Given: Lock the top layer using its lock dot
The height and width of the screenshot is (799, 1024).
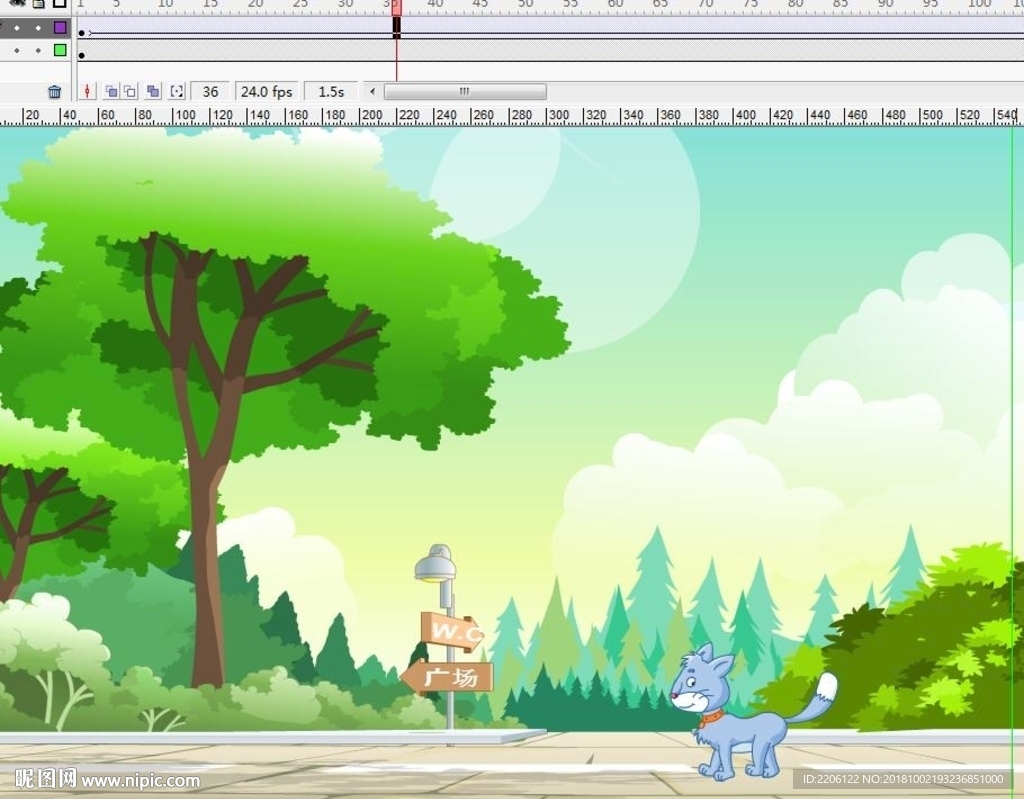Looking at the screenshot, I should pyautogui.click(x=38, y=28).
